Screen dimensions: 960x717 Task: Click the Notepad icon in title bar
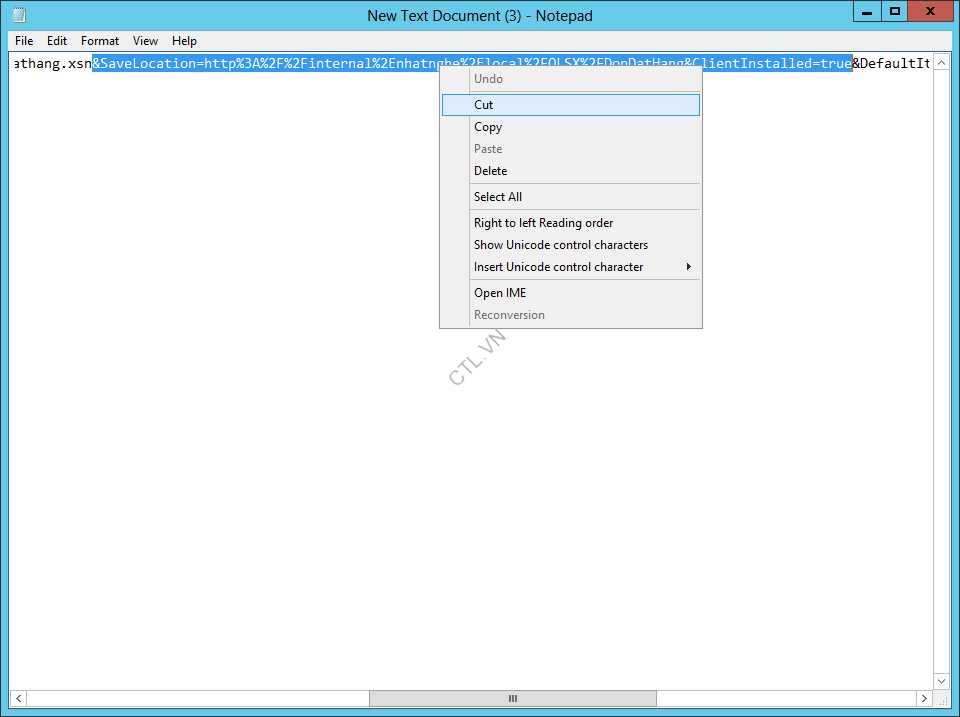[x=18, y=15]
